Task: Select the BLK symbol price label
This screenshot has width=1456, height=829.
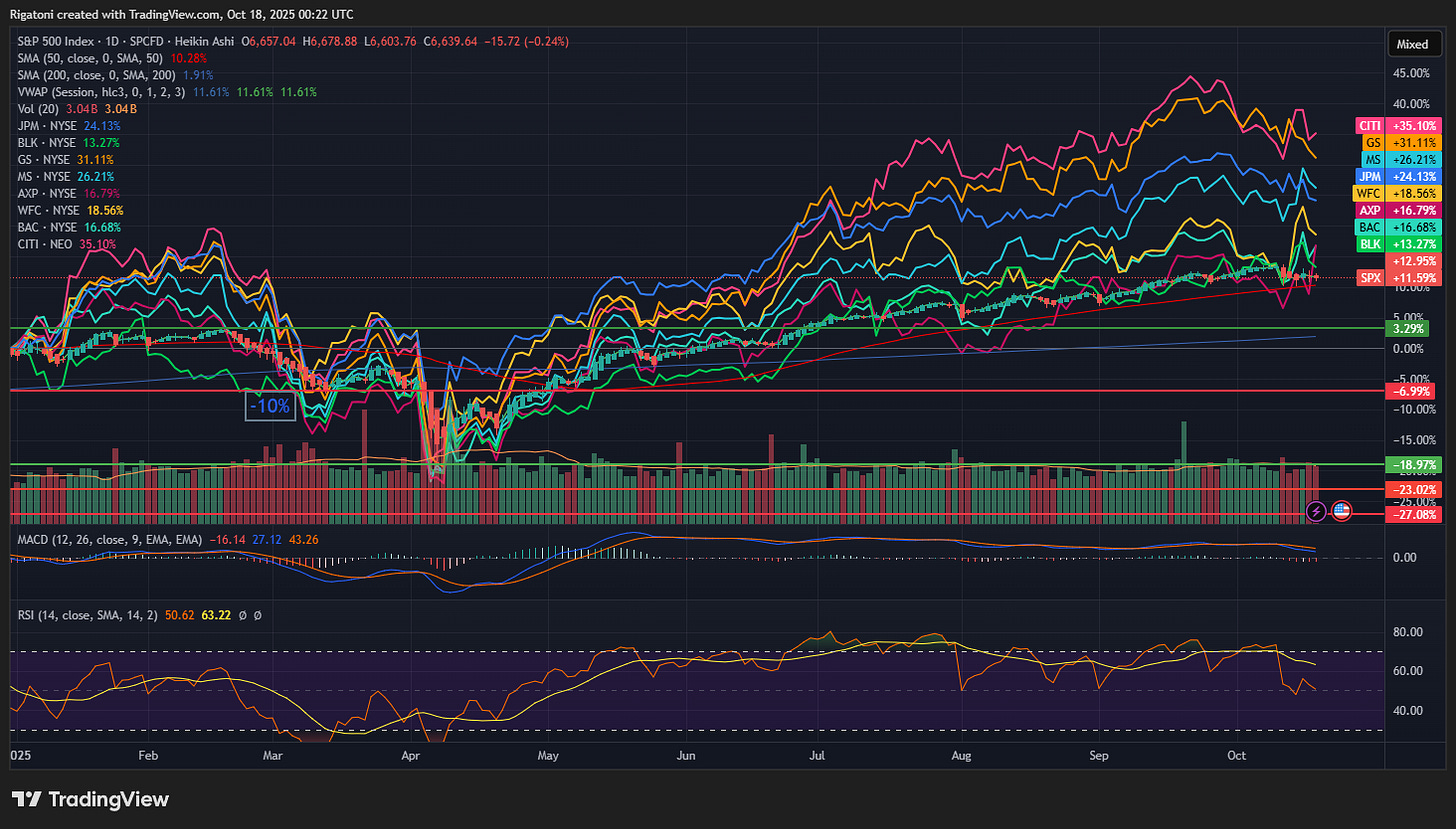Action: point(1370,244)
